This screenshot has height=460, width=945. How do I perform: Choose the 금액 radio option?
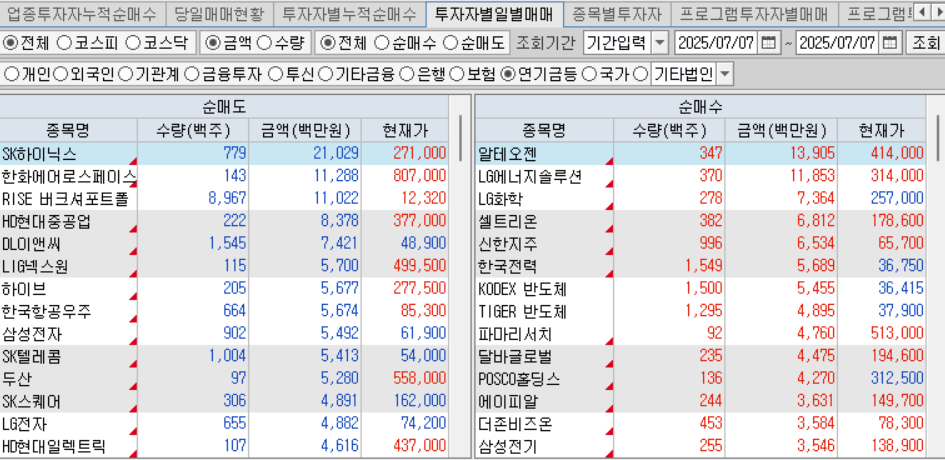[214, 43]
